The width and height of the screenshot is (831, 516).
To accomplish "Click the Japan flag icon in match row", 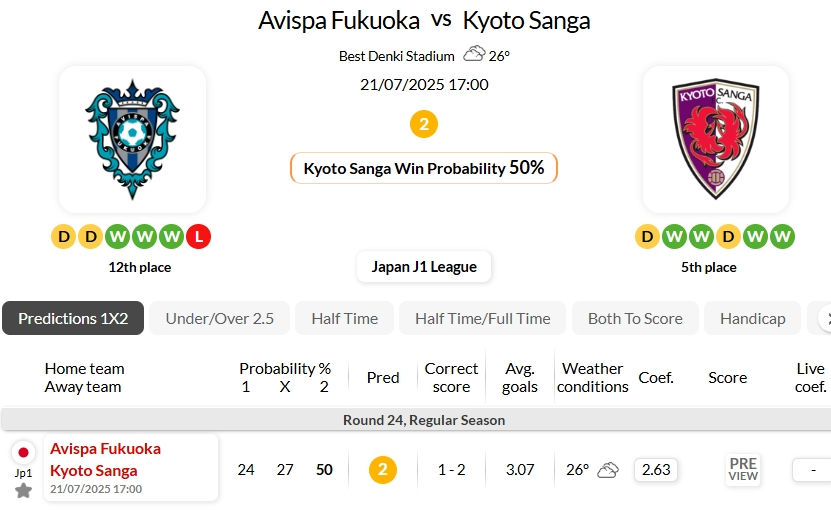I will tap(23, 452).
